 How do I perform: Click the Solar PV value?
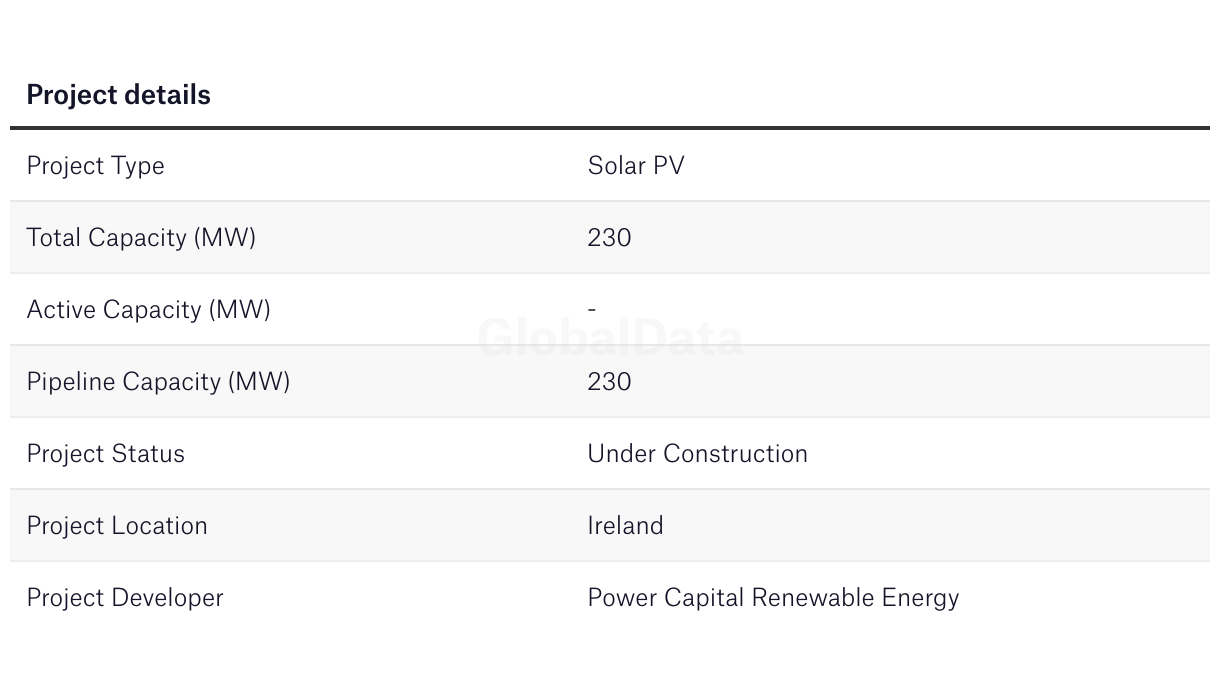pyautogui.click(x=636, y=166)
